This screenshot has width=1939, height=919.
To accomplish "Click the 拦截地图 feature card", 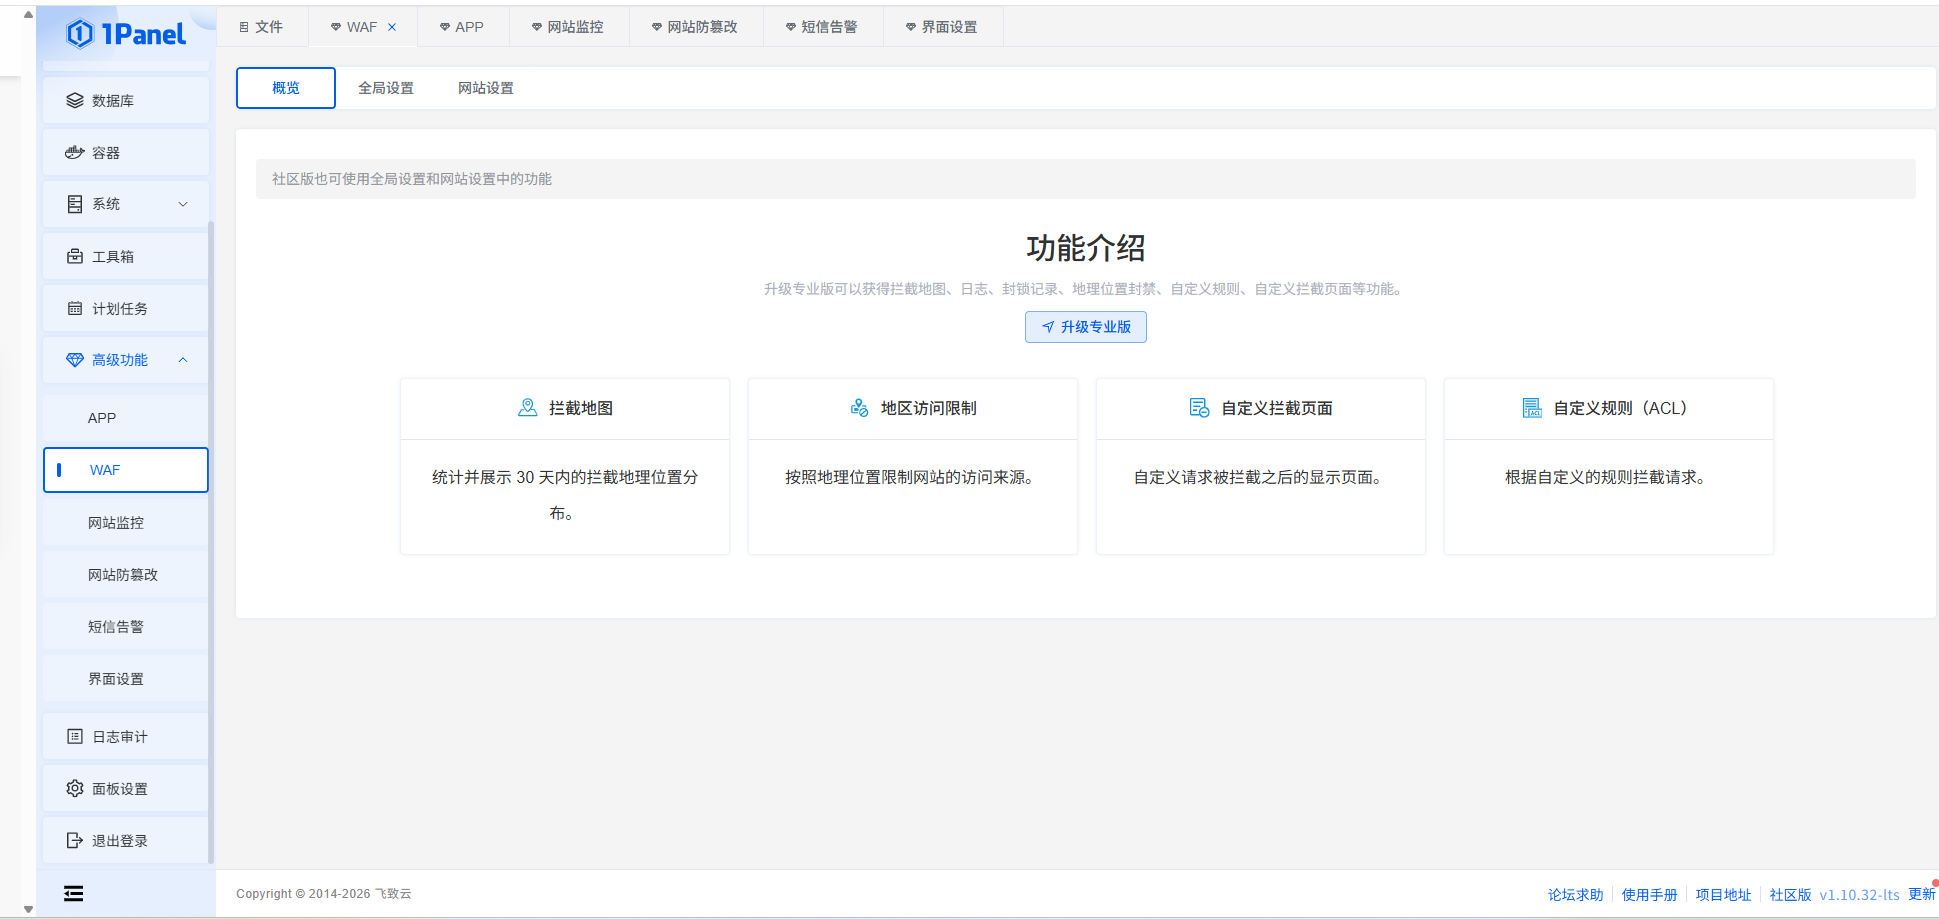I will (x=565, y=466).
